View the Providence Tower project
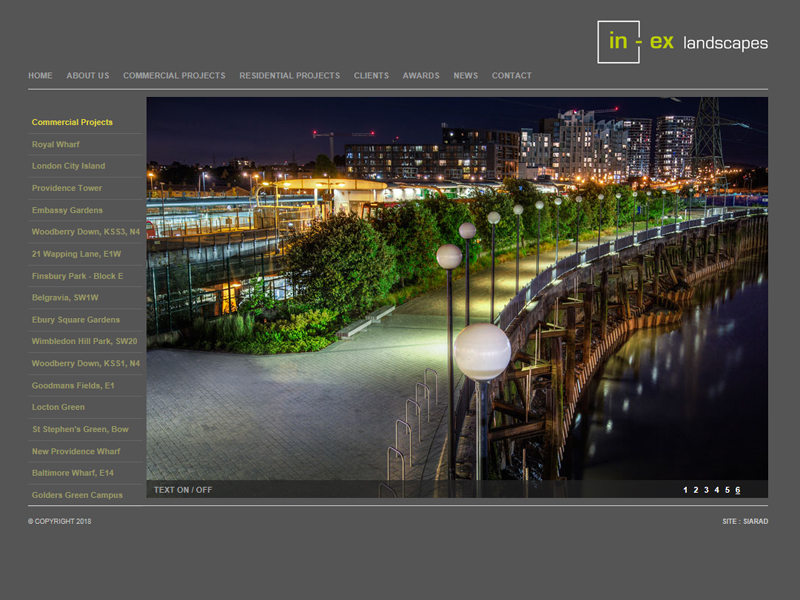The width and height of the screenshot is (800, 600). (x=67, y=188)
